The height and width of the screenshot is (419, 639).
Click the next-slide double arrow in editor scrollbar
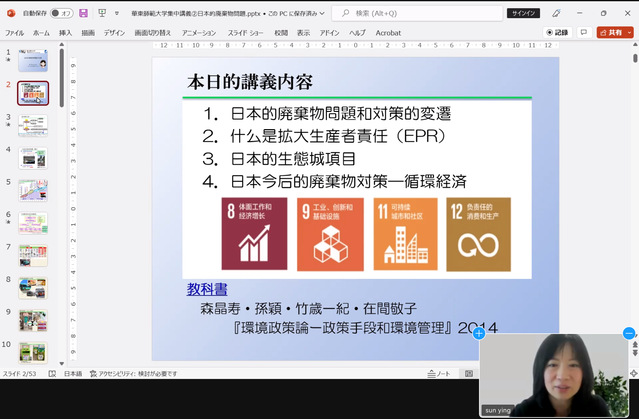635,353
